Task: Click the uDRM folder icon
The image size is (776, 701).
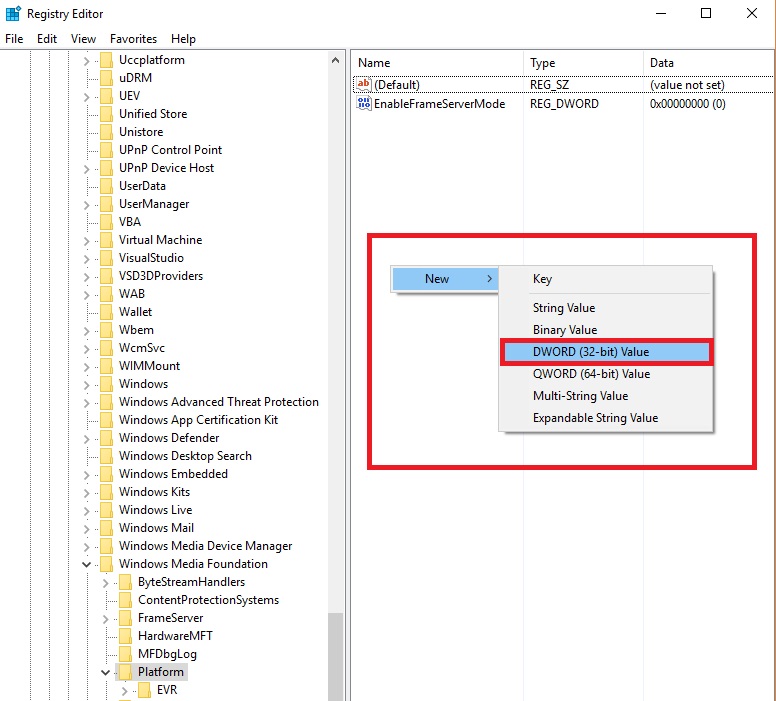Action: 106,78
